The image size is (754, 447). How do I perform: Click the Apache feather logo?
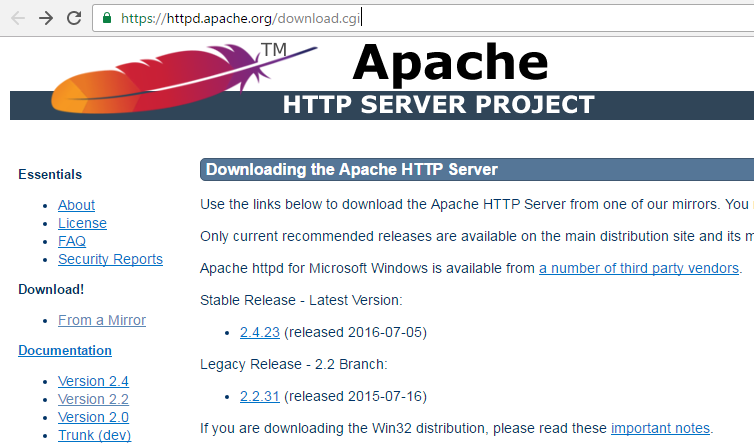coord(183,78)
